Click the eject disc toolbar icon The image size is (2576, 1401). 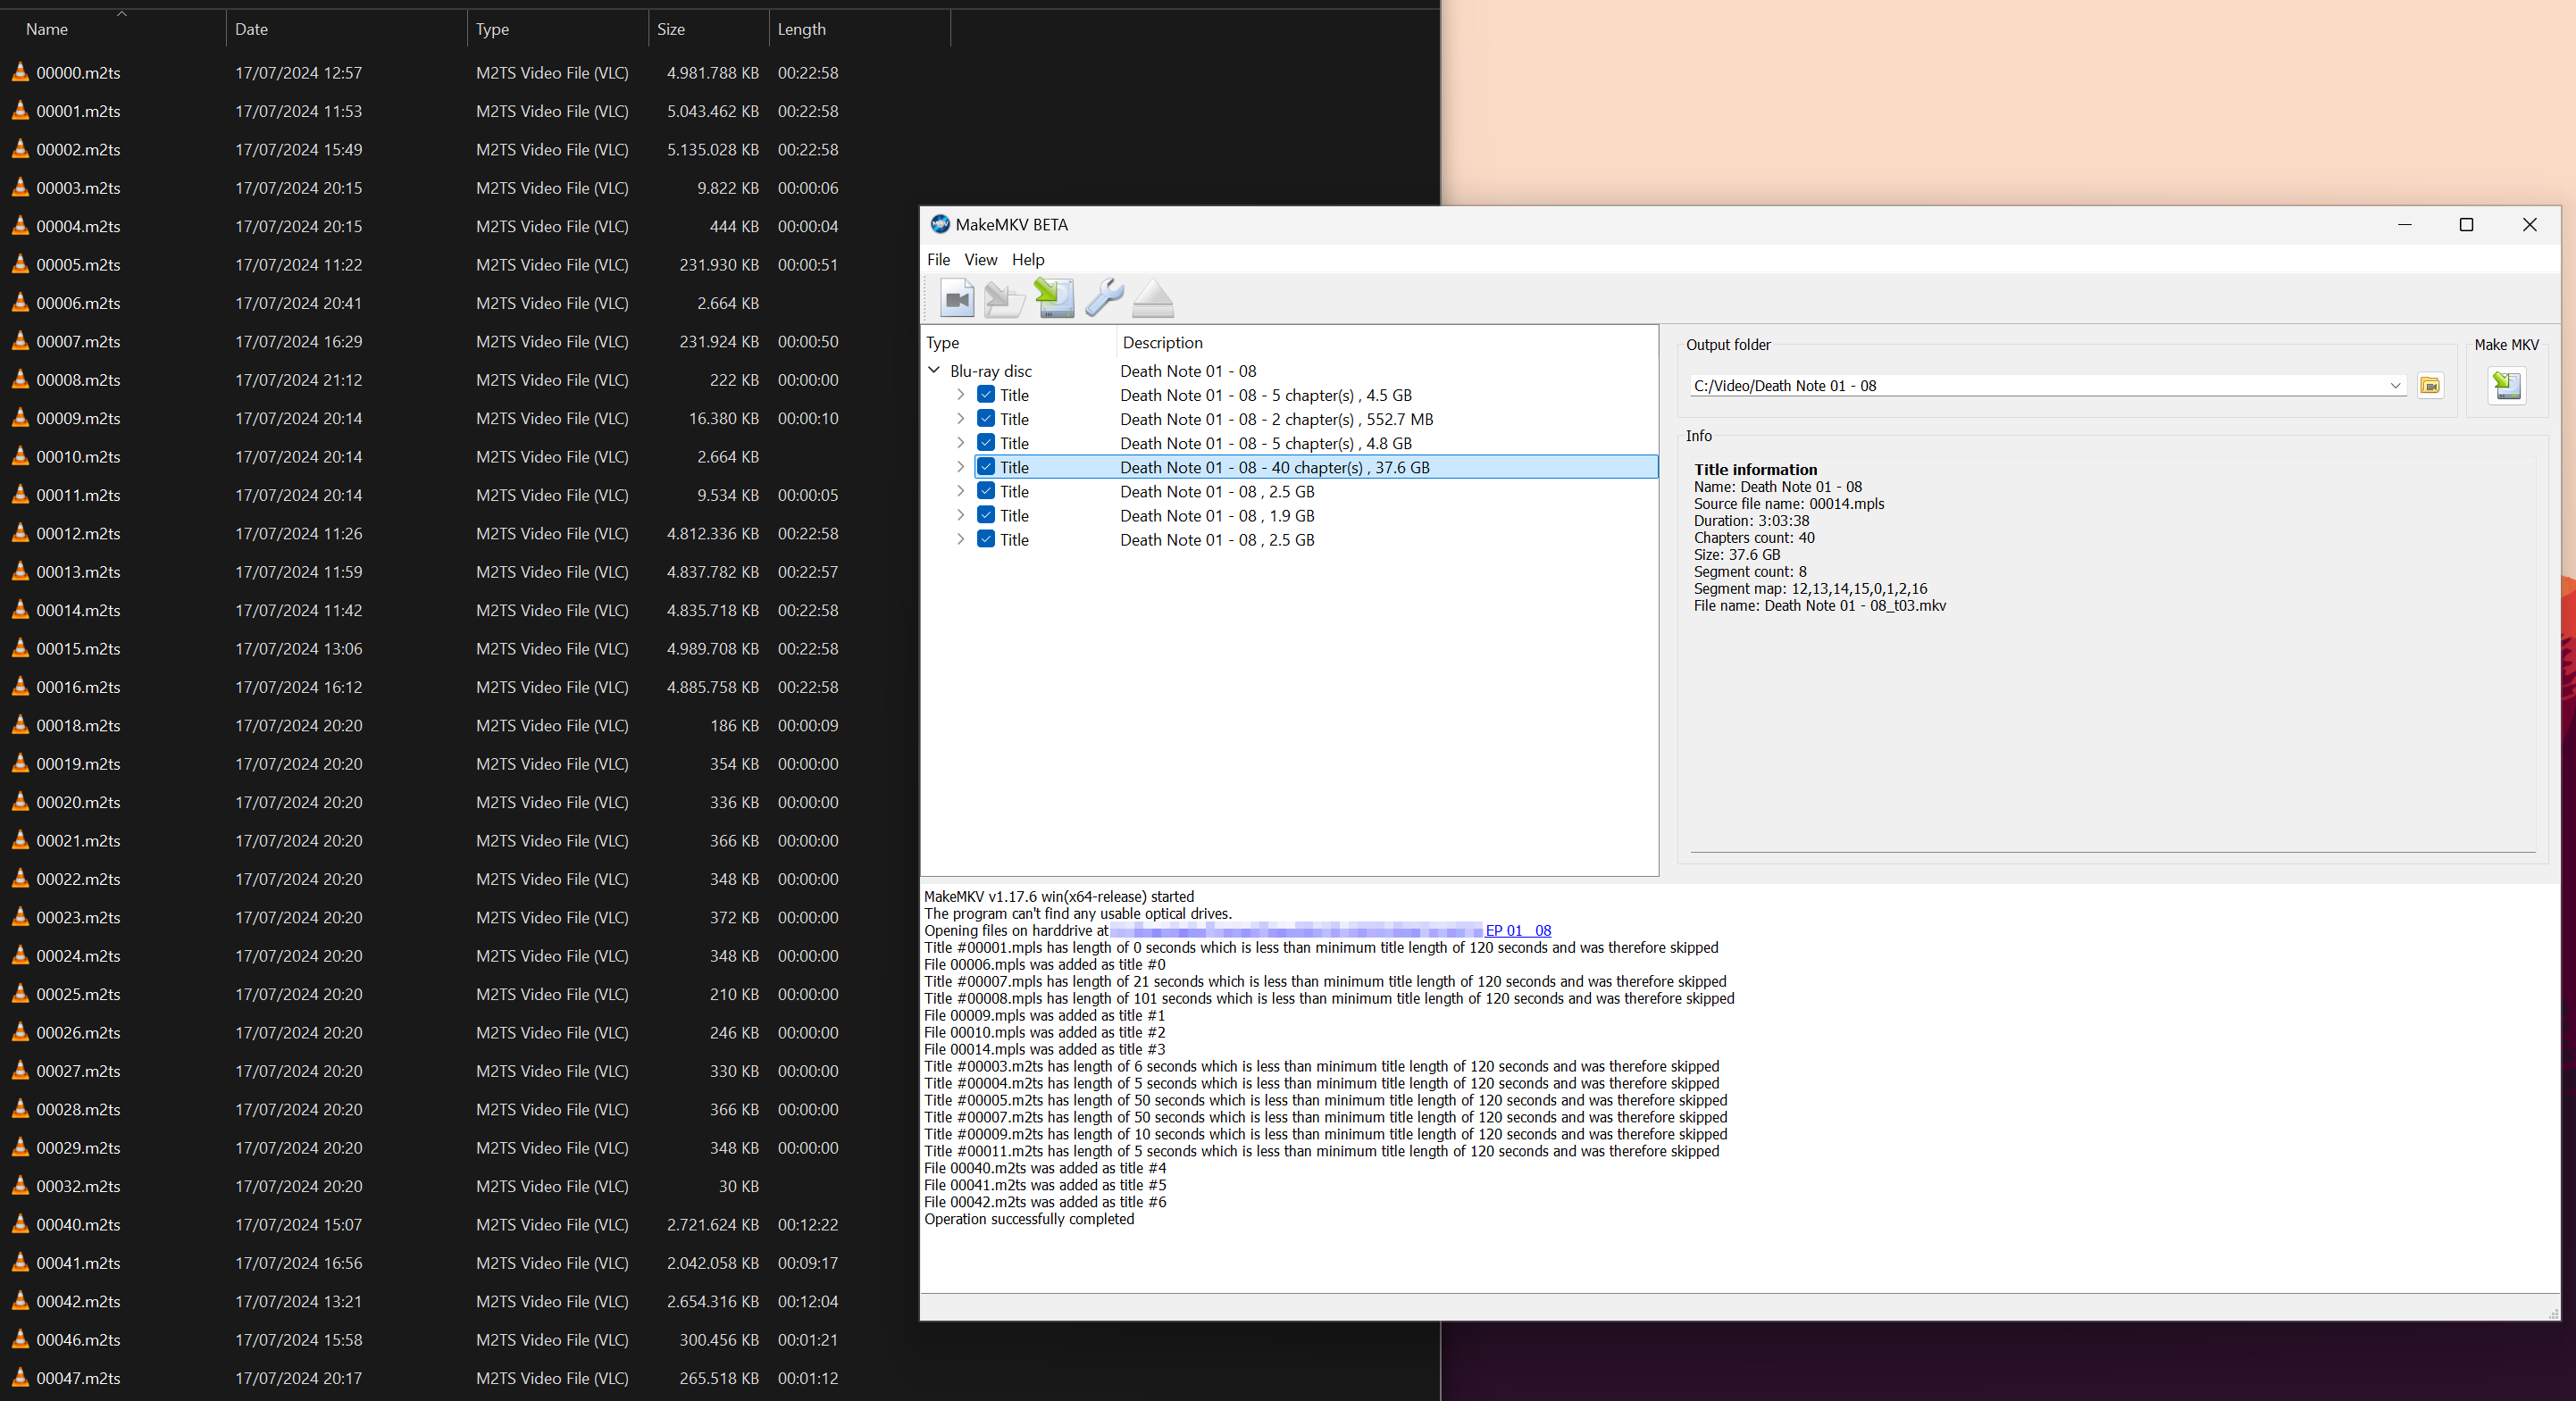tap(1153, 298)
